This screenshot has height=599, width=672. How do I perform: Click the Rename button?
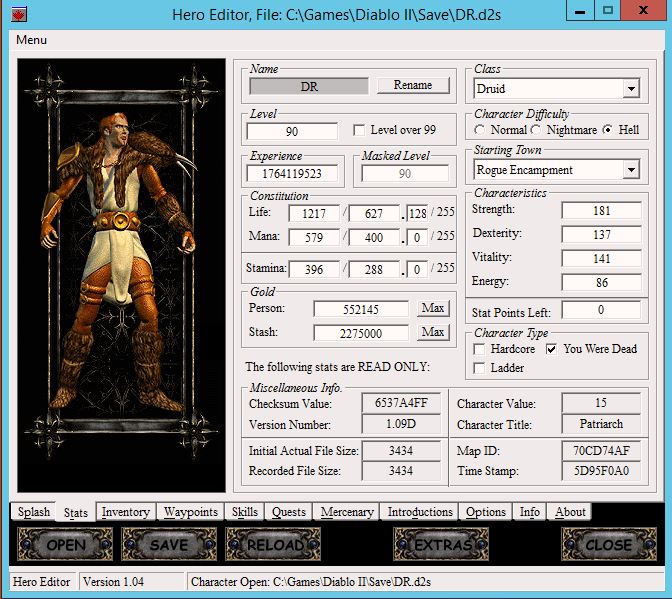[413, 85]
